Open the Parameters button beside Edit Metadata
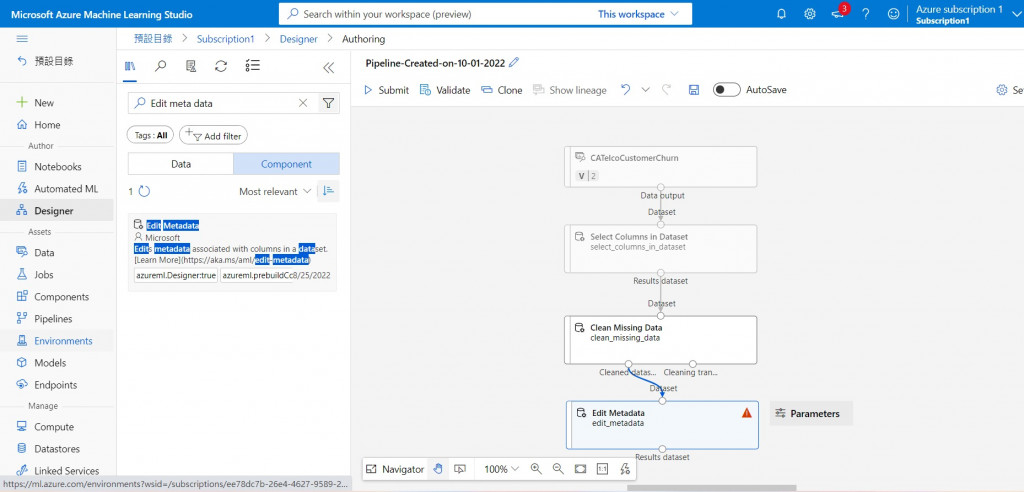The image size is (1024, 492). click(x=811, y=414)
